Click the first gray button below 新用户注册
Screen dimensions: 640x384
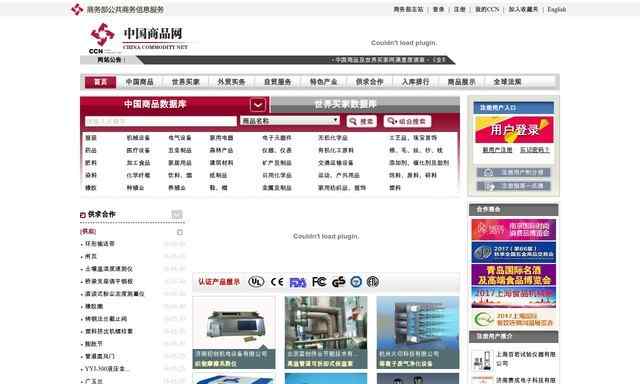click(513, 172)
